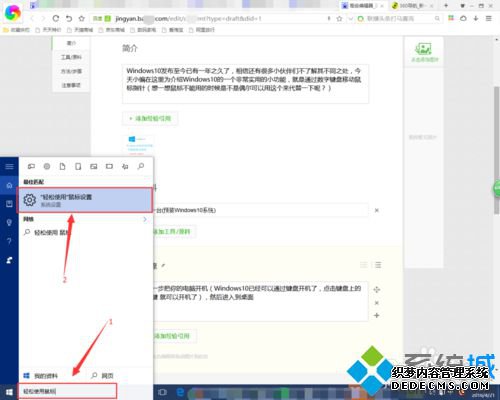Image resolution: width=500 pixels, height=400 pixels.
Task: Click the search filter magnifier icon
Action: point(141,166)
